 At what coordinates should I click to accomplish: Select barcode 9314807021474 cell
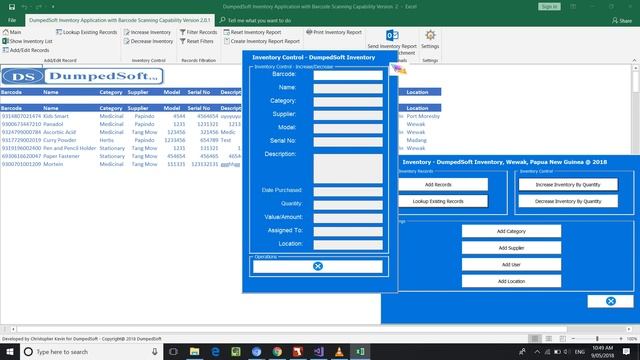click(21, 116)
